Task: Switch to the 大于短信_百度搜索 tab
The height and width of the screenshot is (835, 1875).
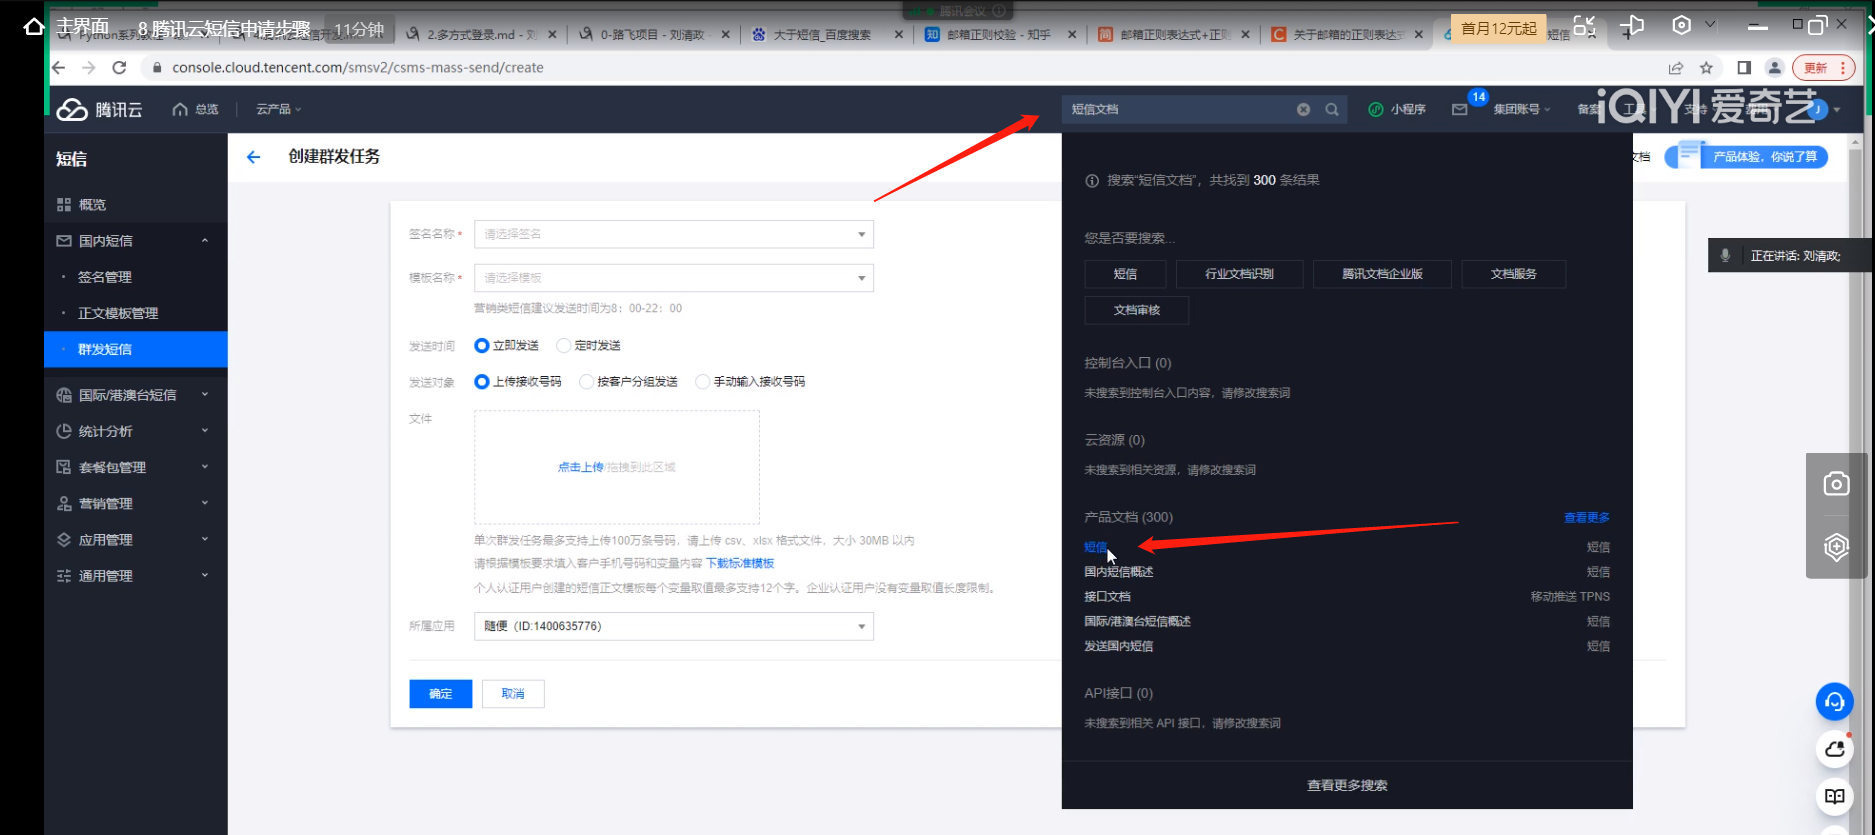Action: [x=827, y=34]
